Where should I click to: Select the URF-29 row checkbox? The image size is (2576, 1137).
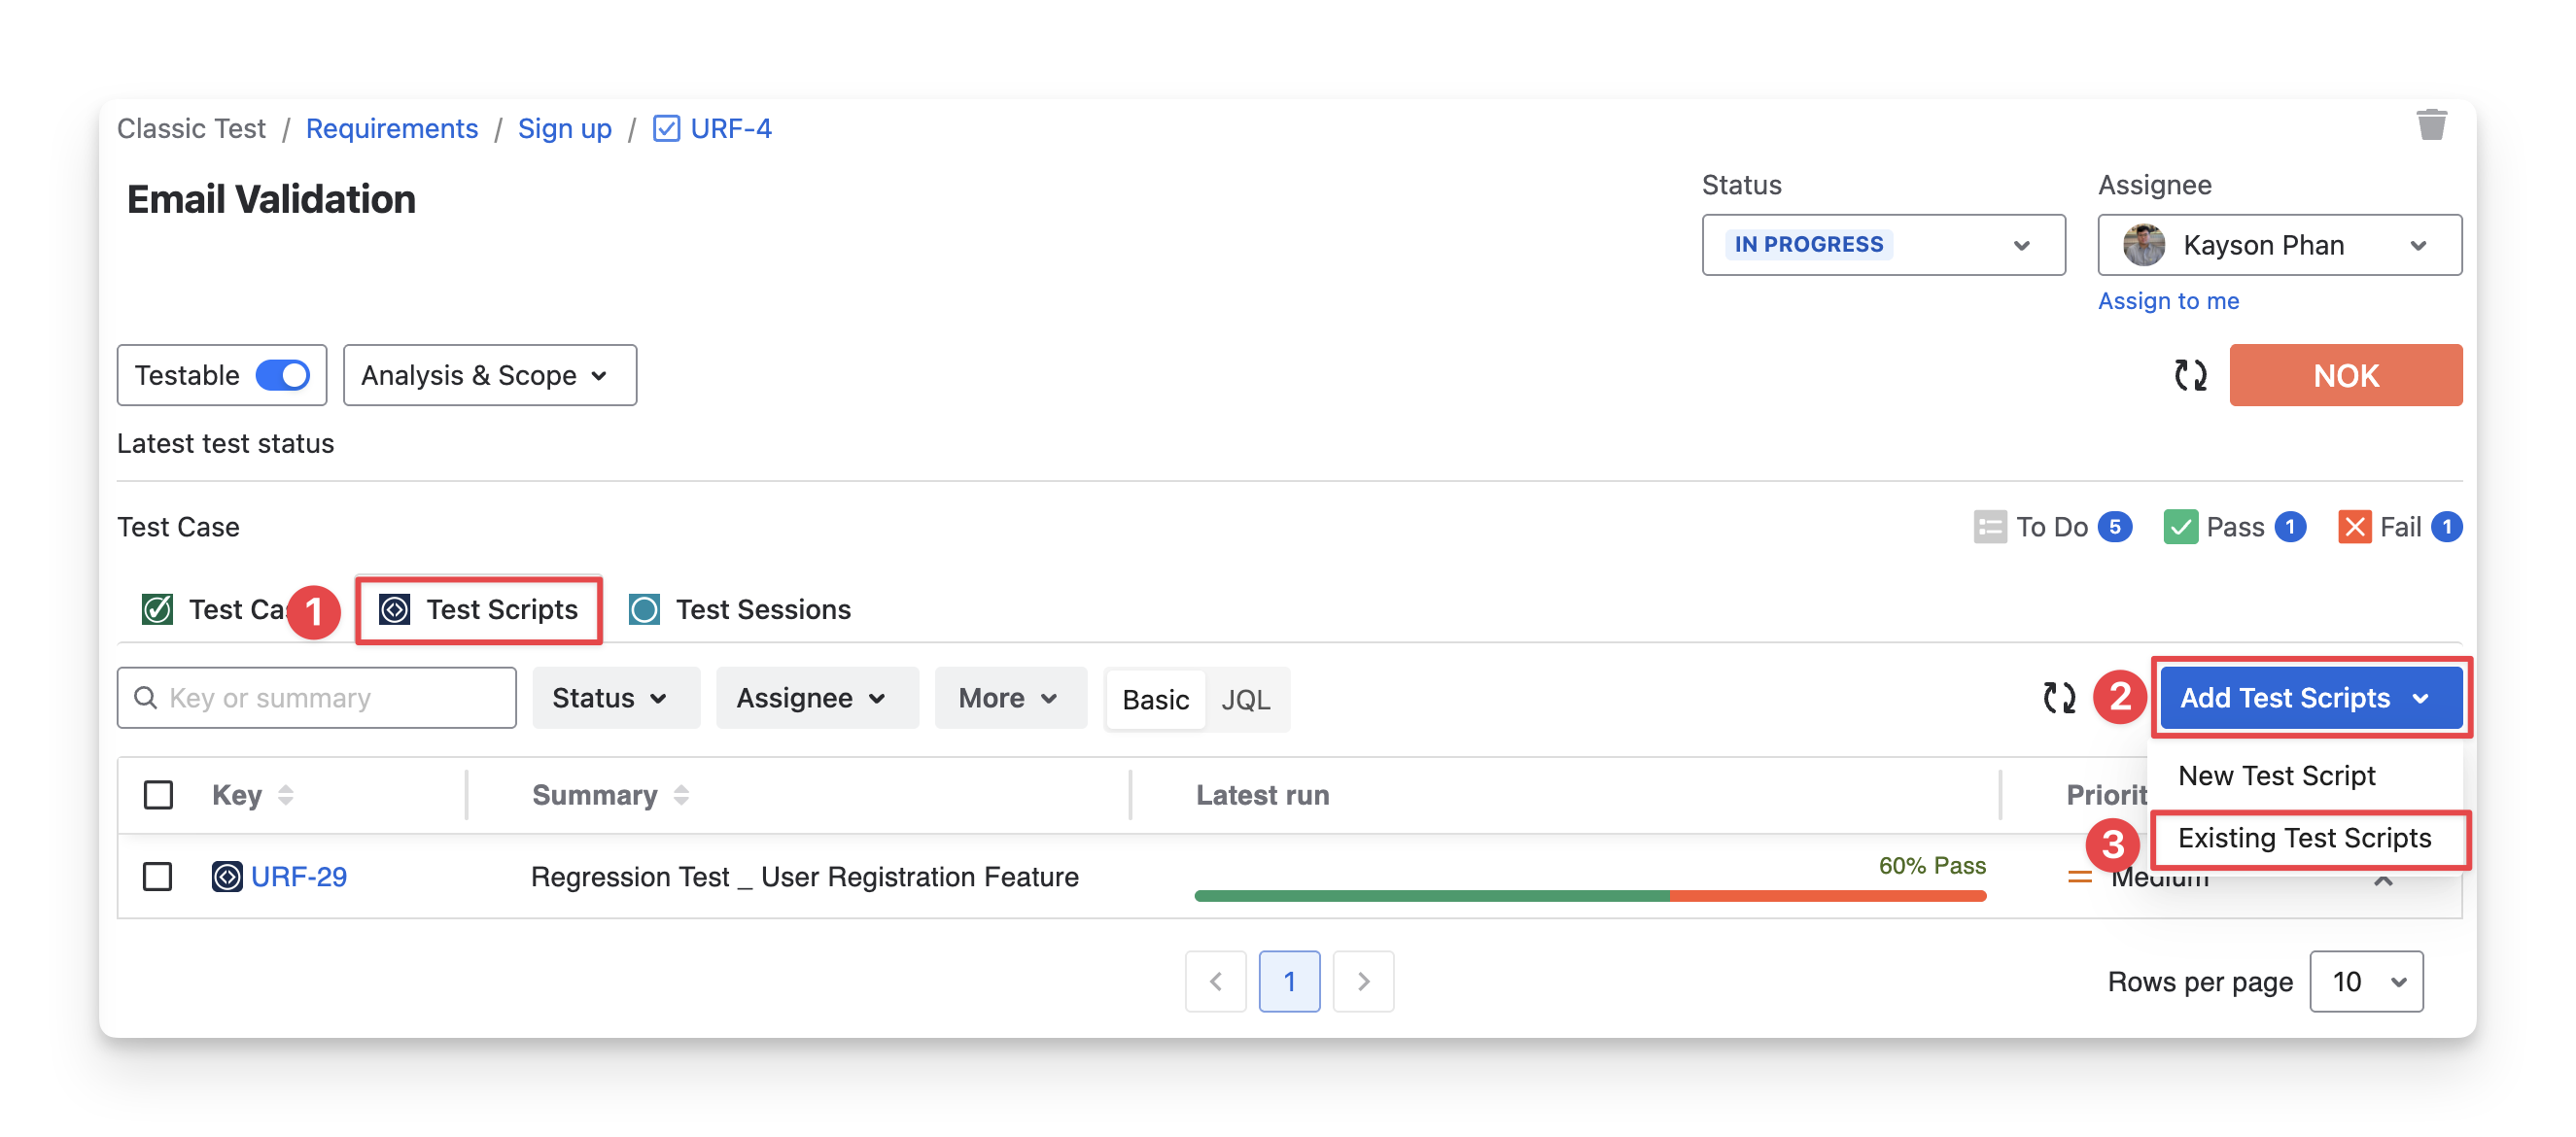(x=158, y=877)
